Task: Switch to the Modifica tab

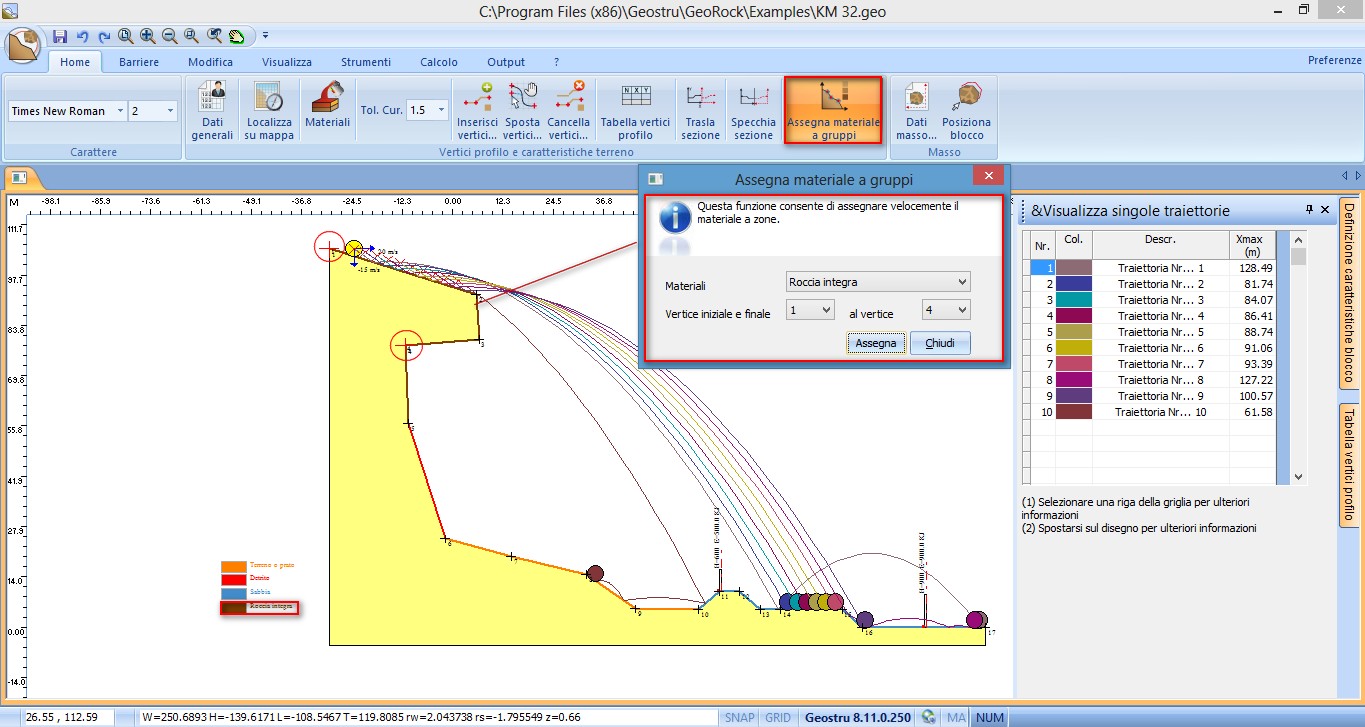Action: click(210, 62)
